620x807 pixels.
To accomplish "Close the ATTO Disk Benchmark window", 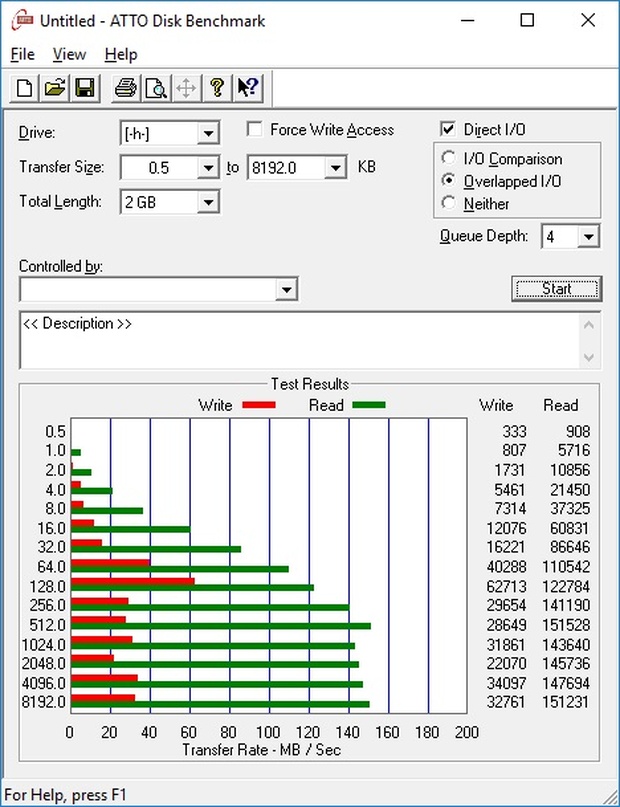I will pos(588,21).
